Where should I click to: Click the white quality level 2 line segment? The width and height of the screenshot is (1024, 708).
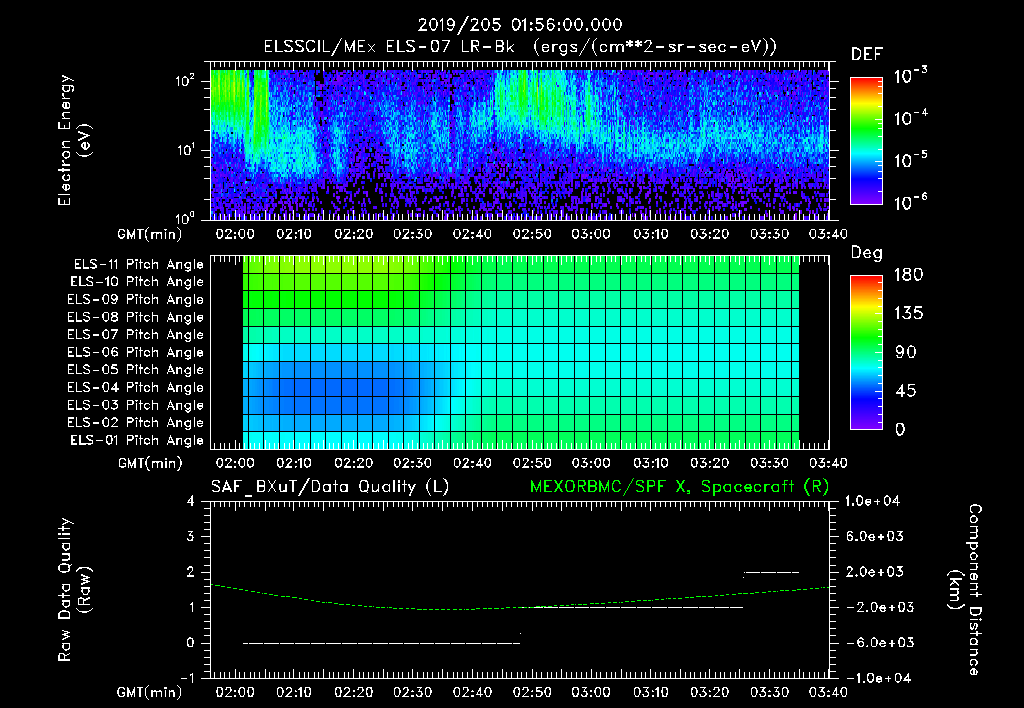(x=771, y=572)
